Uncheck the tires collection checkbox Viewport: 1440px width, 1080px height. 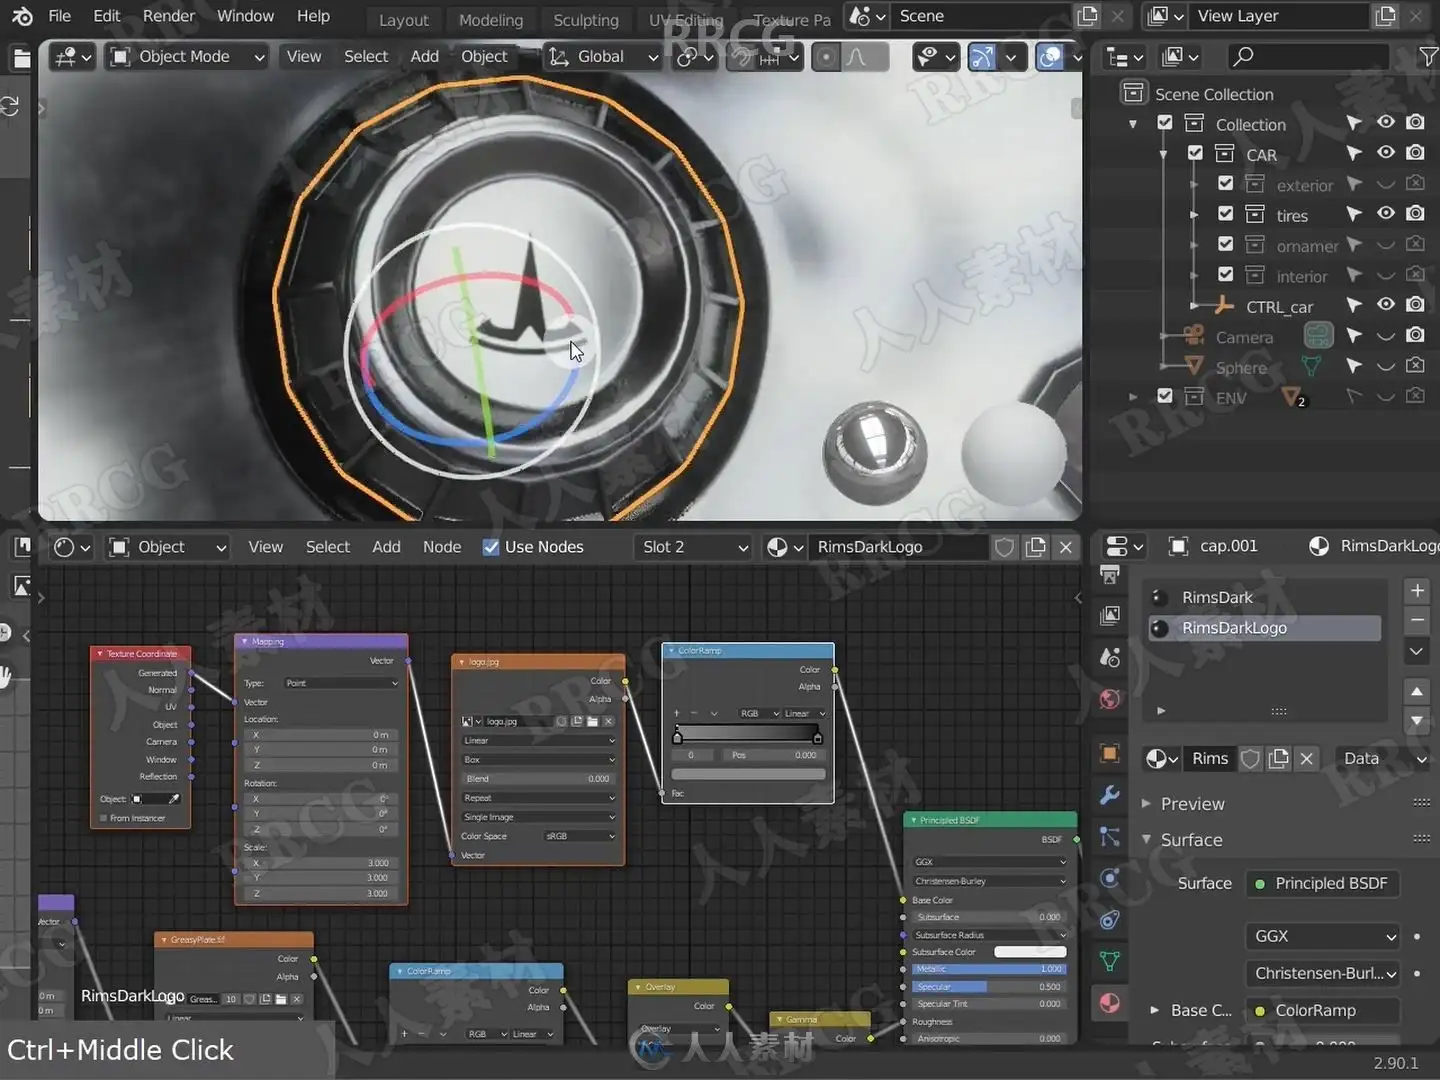[x=1225, y=213]
